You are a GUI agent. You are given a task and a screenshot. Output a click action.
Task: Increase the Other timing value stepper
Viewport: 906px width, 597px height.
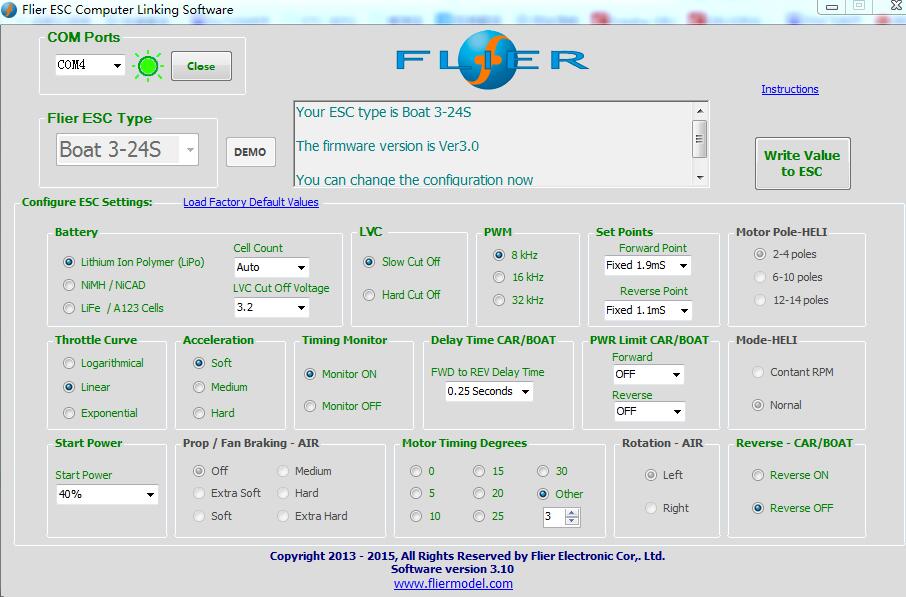tap(571, 513)
